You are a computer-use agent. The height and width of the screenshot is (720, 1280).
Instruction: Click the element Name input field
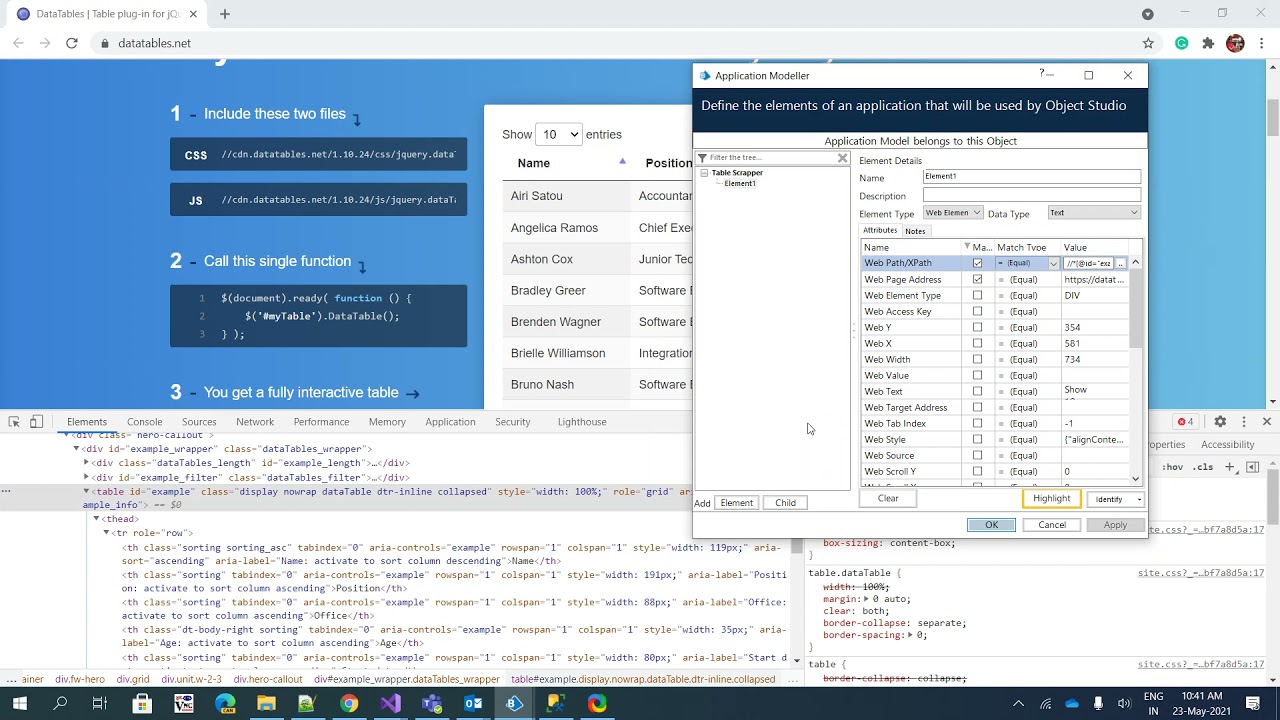pyautogui.click(x=1031, y=177)
